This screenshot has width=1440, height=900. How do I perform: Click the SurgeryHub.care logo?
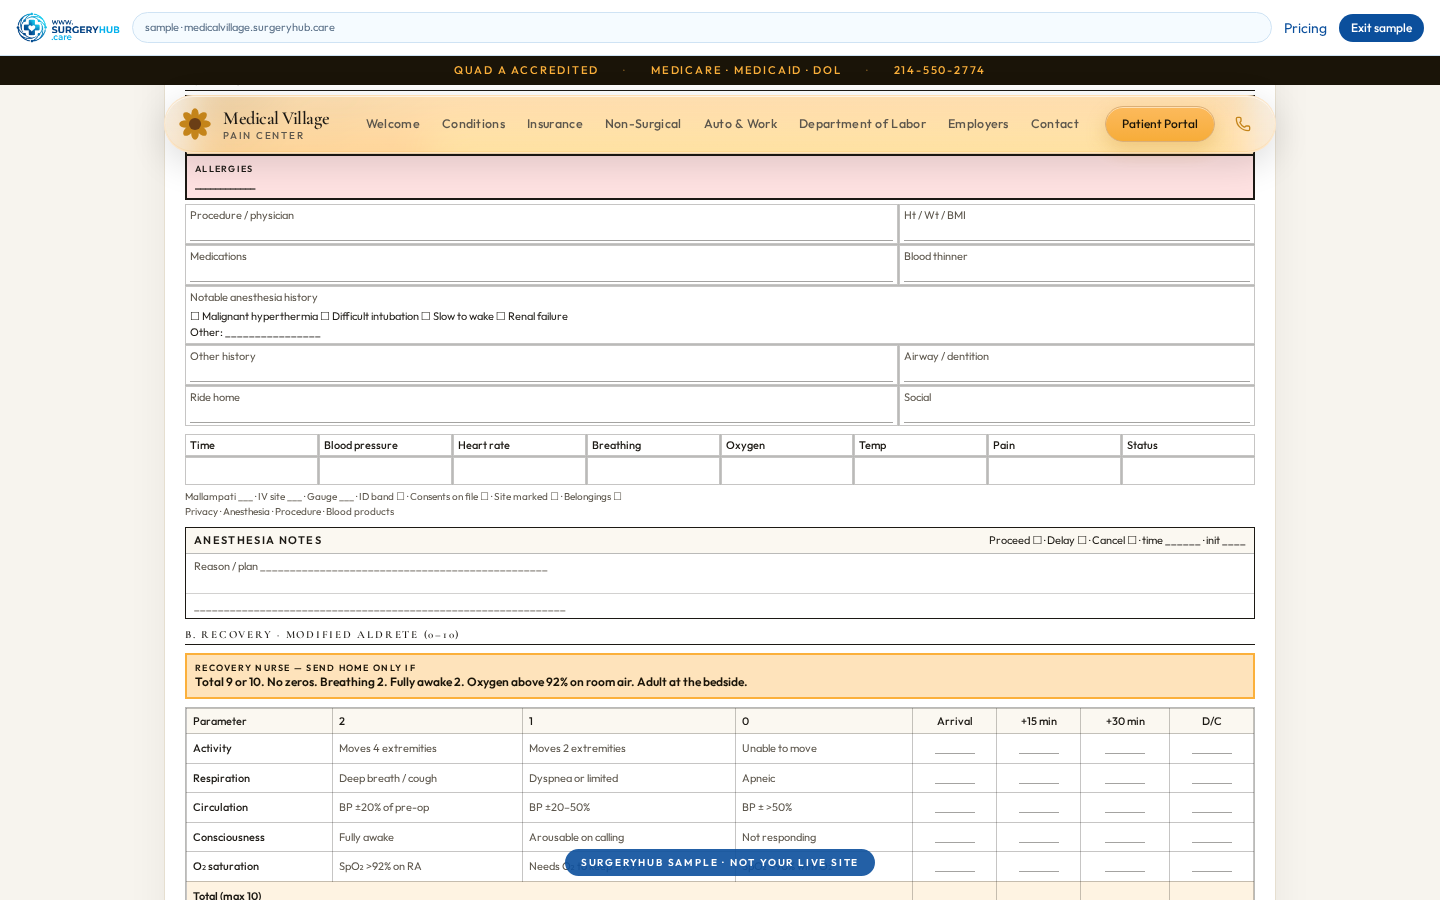(68, 28)
